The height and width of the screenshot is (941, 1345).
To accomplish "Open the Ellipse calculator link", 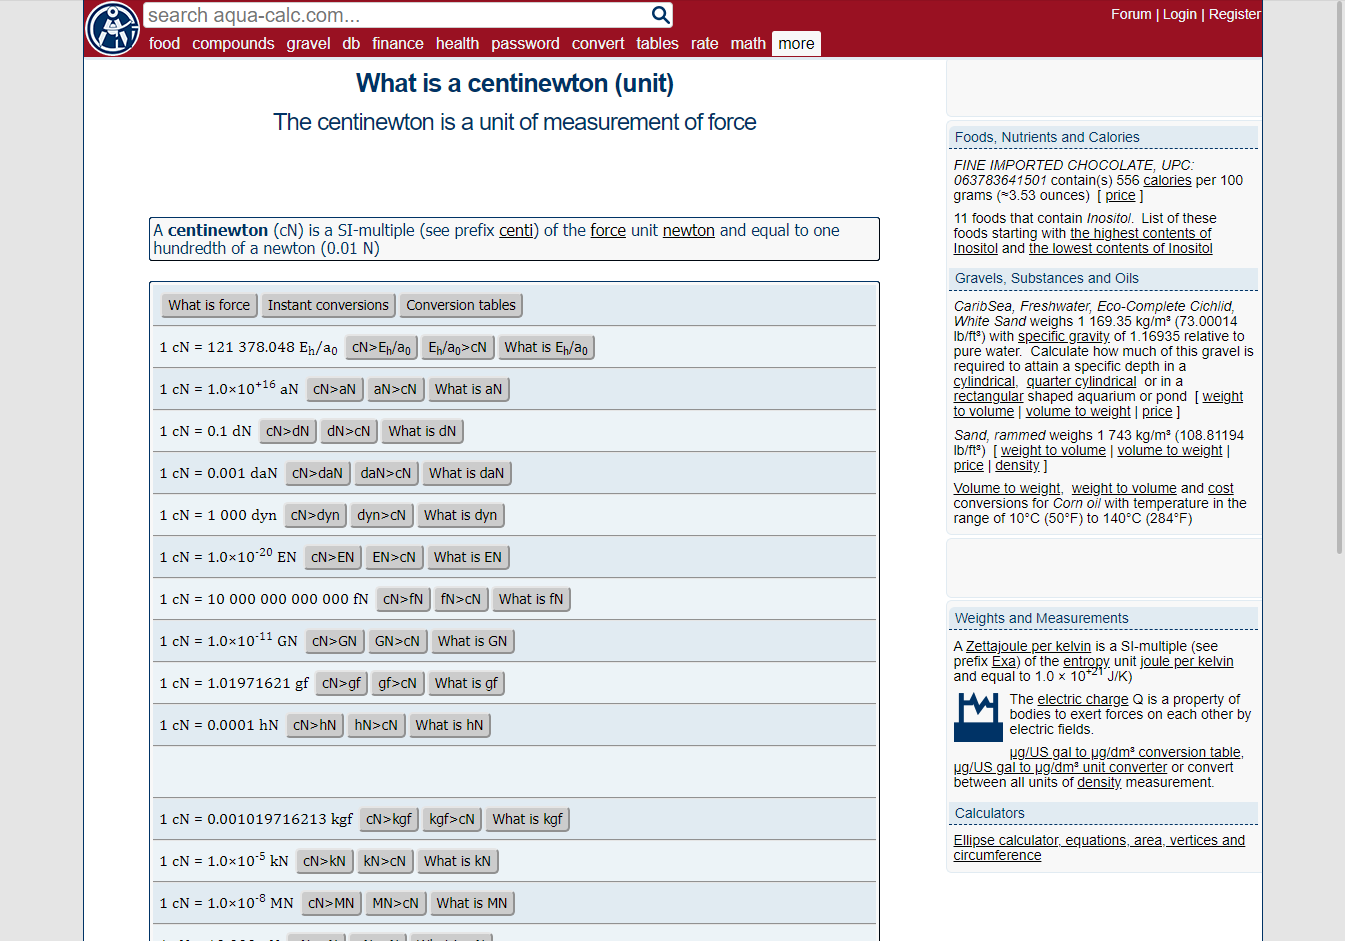I will click(x=1099, y=848).
